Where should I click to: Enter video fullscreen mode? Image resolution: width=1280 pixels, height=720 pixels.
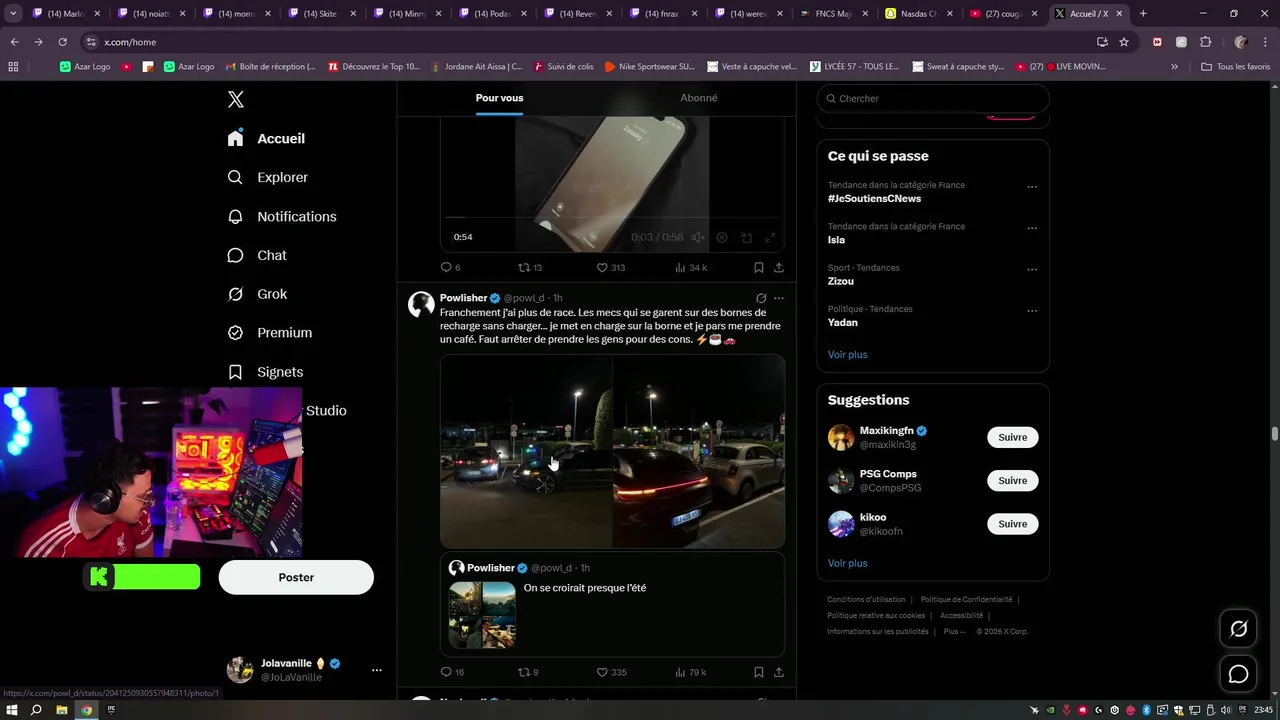tap(770, 237)
